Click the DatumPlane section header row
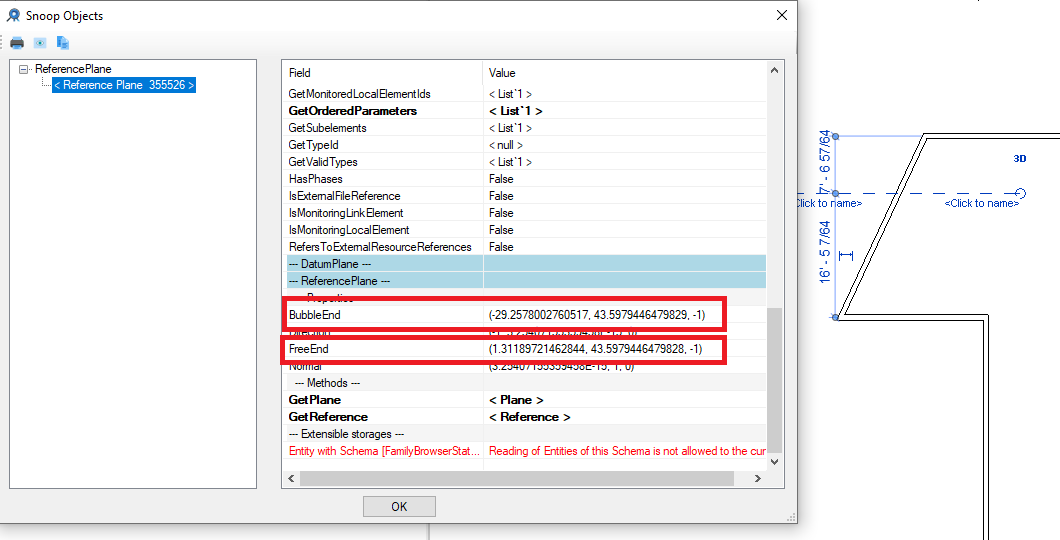The height and width of the screenshot is (540, 1060). tap(525, 264)
